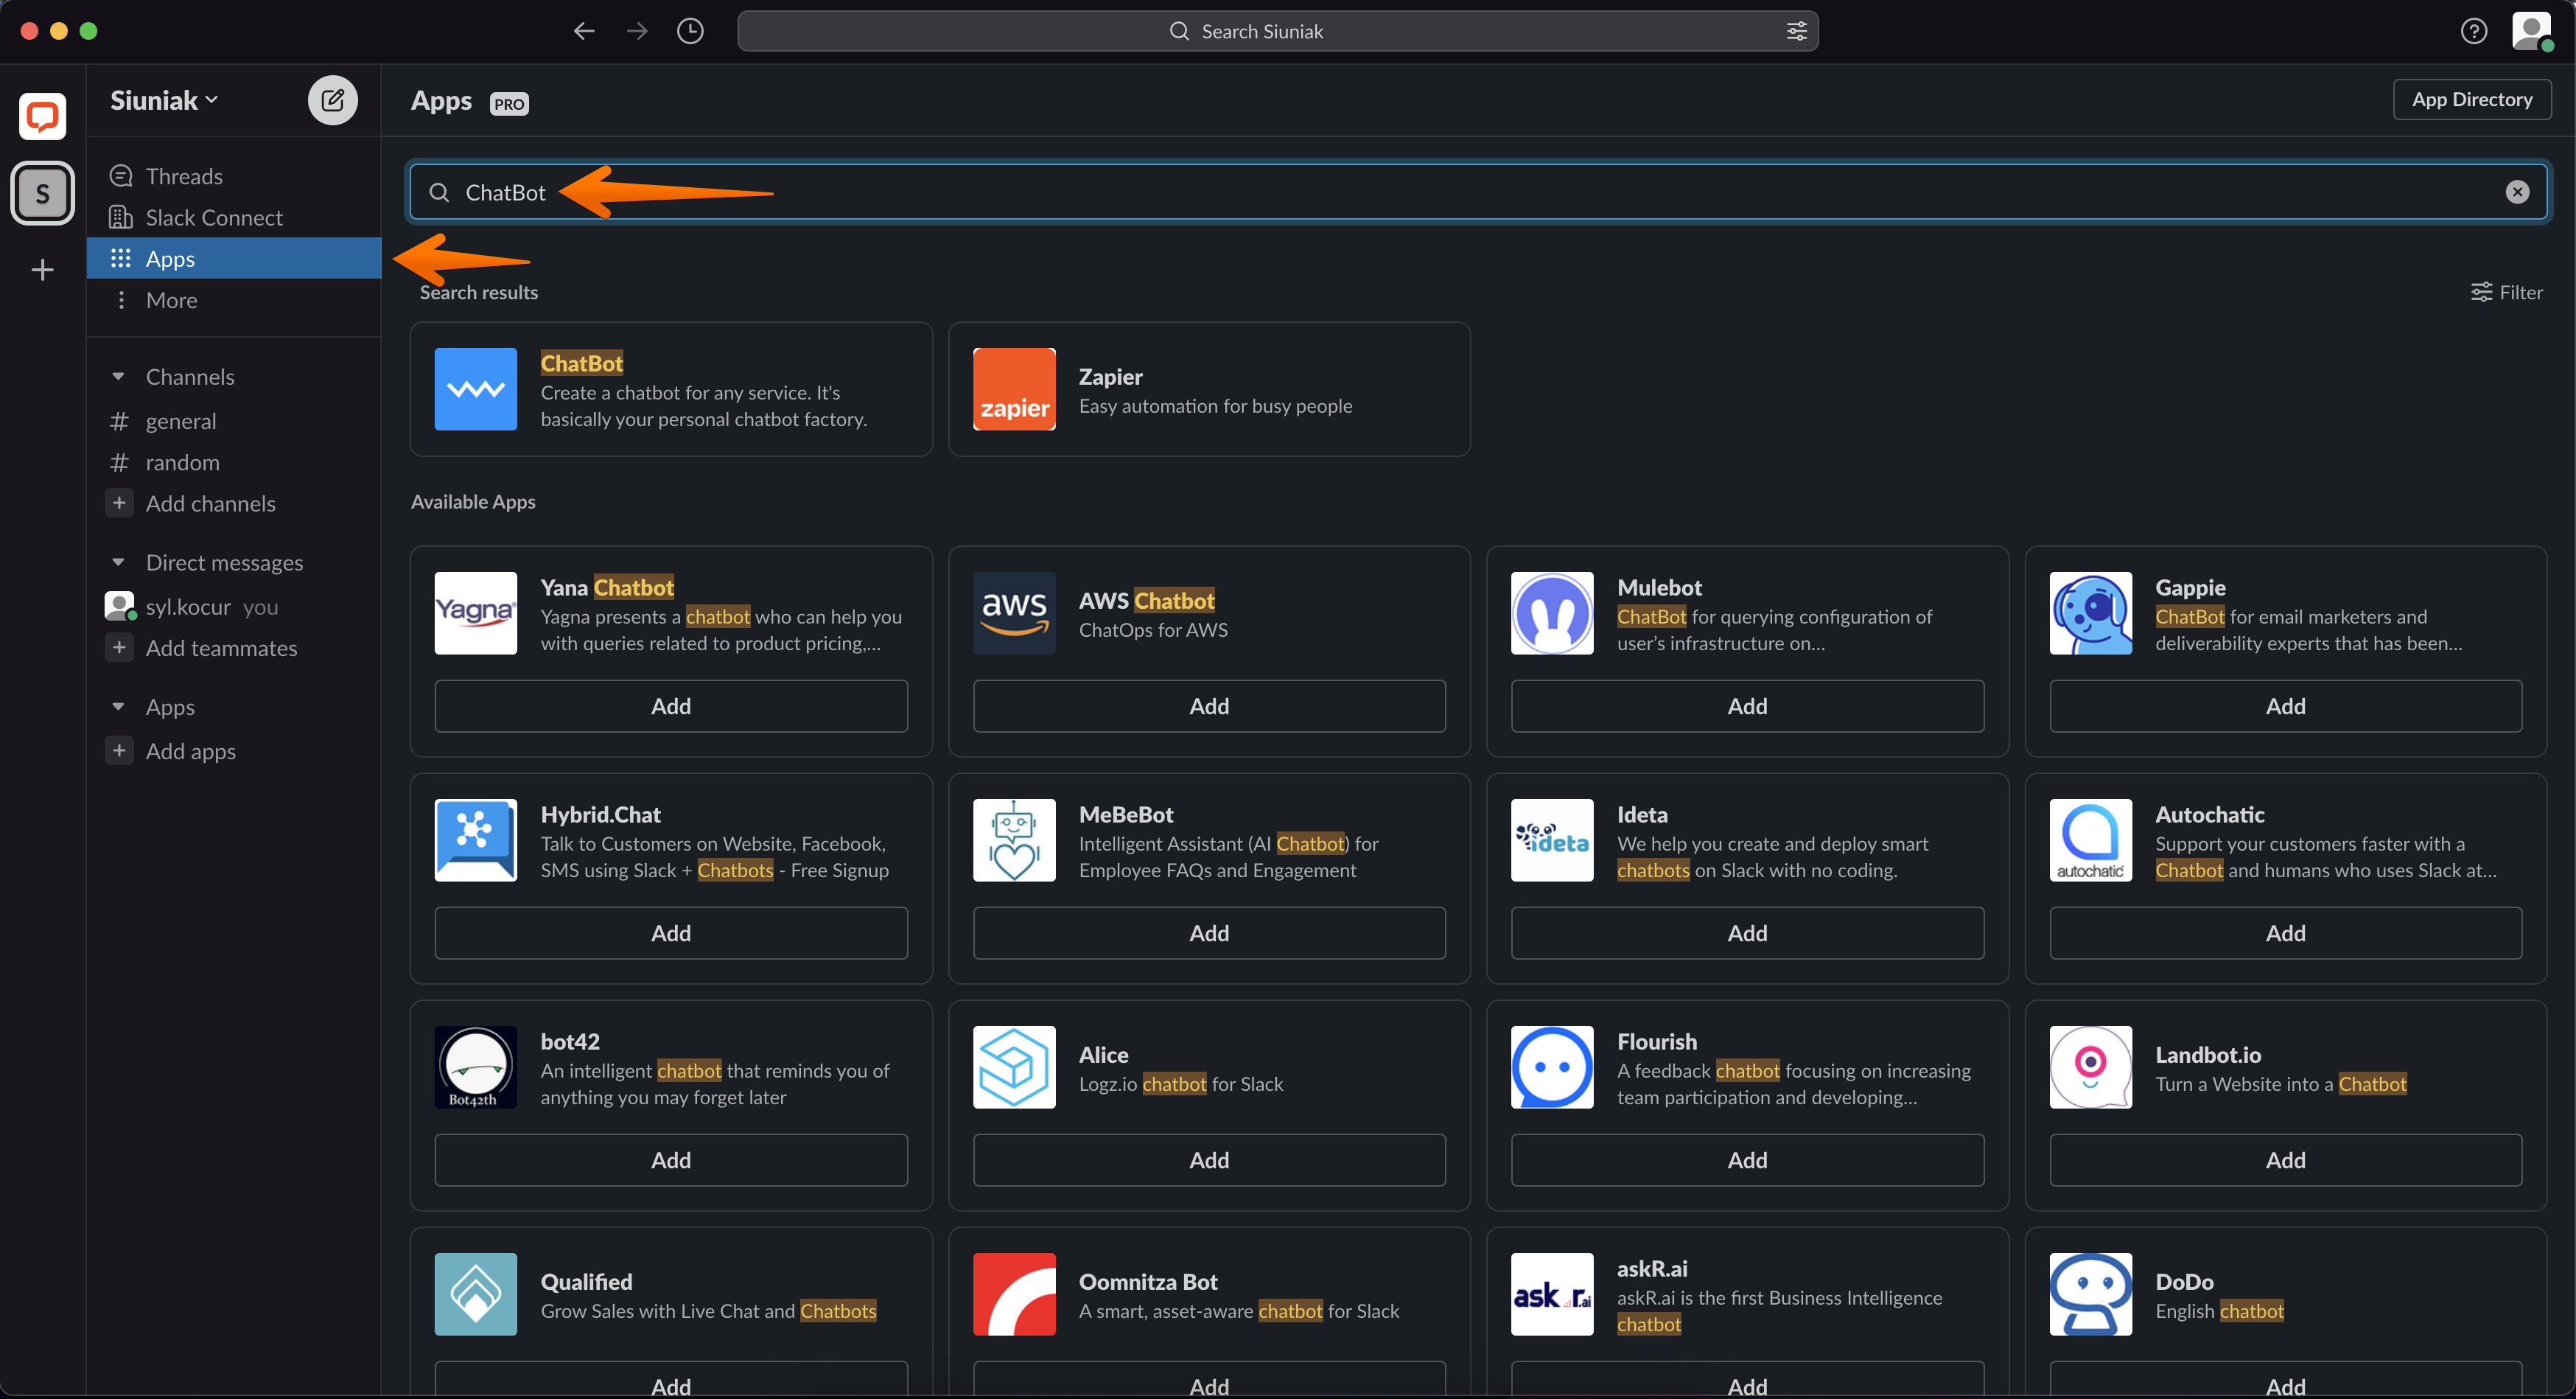Click the bot42 logo
This screenshot has height=1399, width=2576.
click(476, 1067)
